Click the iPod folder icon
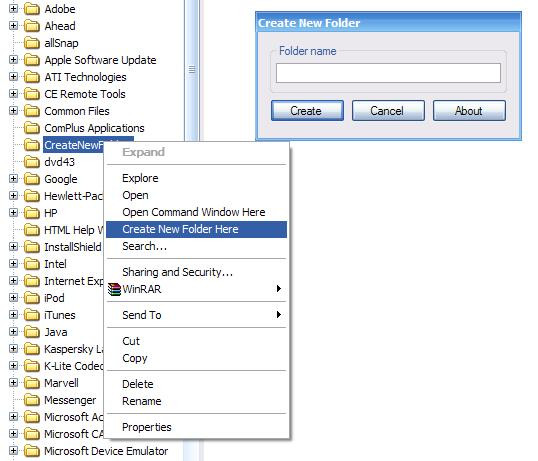The image size is (538, 461). [x=32, y=298]
